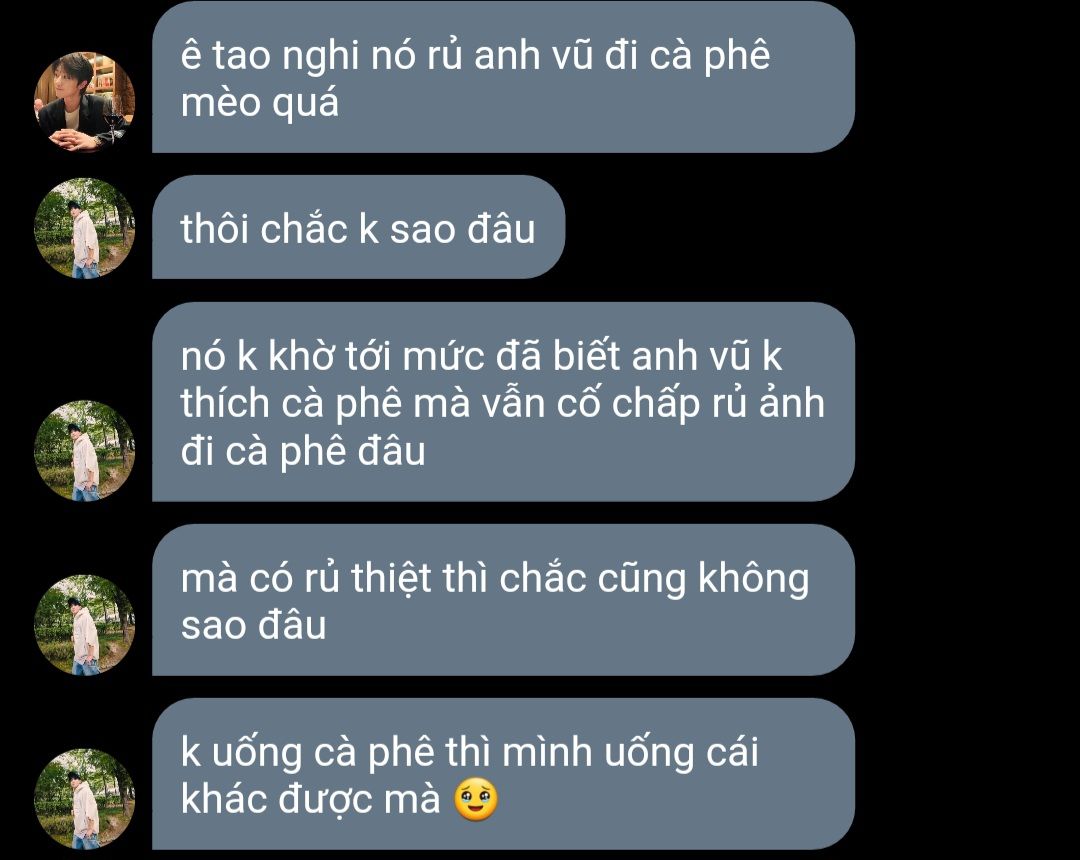This screenshot has height=860, width=1080.
Task: Select the message "ê tao nghi nó rủ anh vũ"
Action: [503, 76]
